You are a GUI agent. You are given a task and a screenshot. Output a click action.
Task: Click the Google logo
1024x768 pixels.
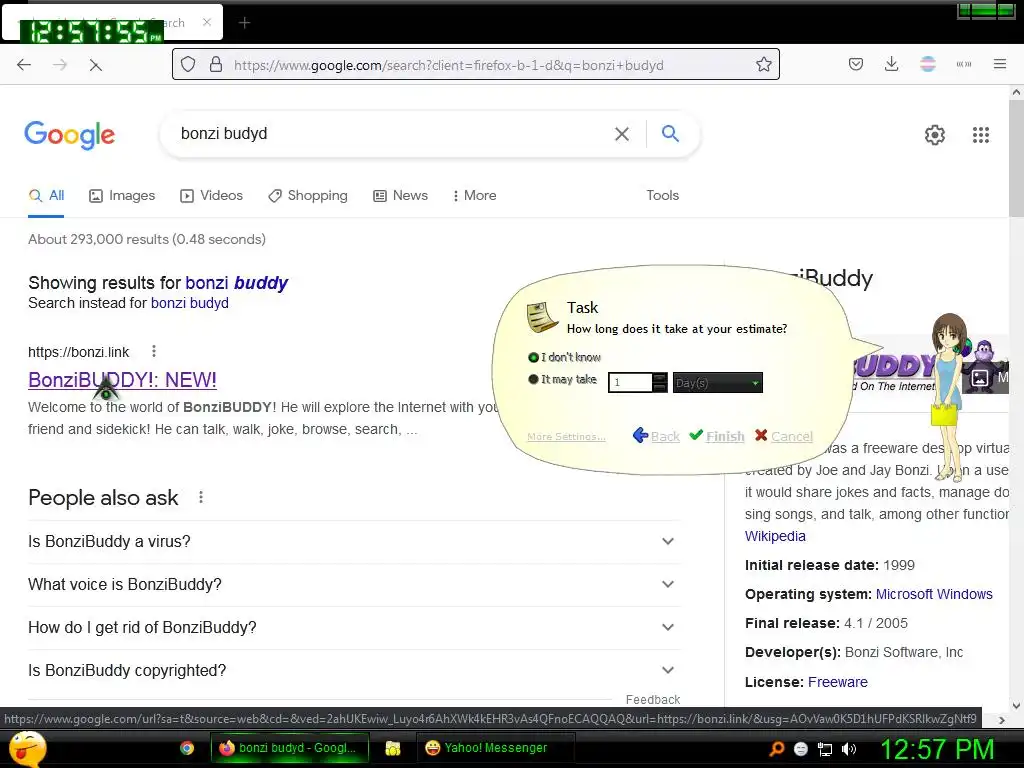(69, 135)
